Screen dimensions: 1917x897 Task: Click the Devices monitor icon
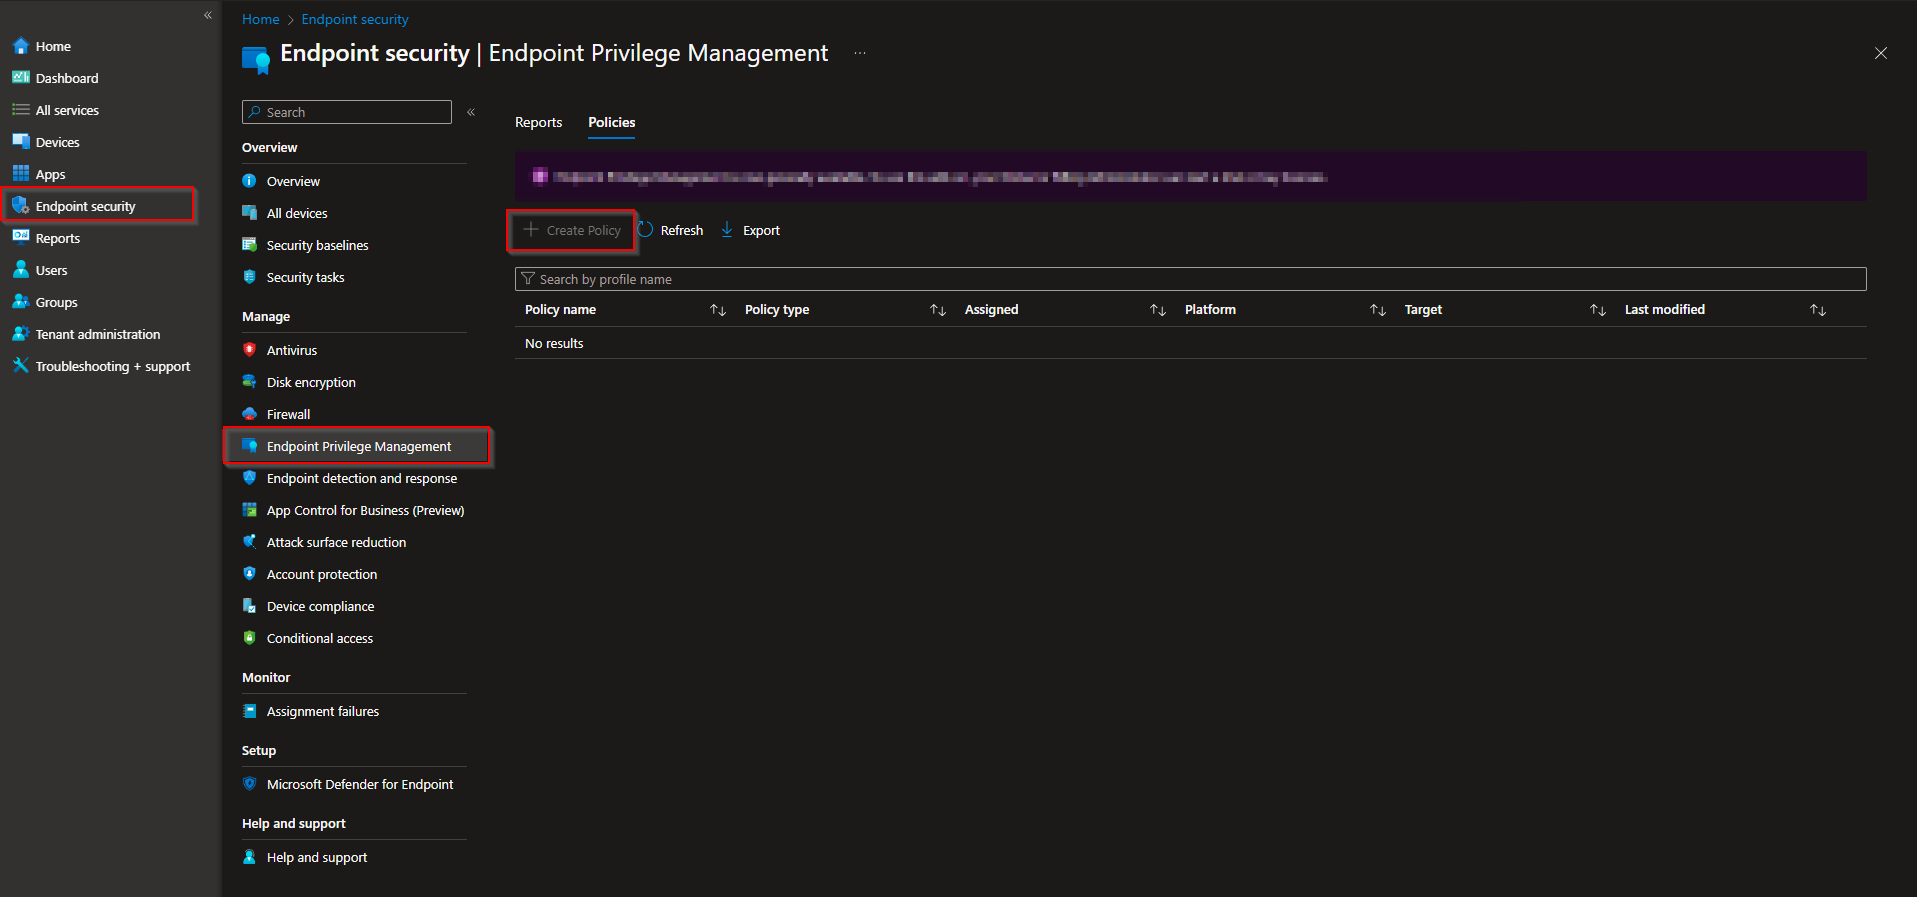[20, 142]
